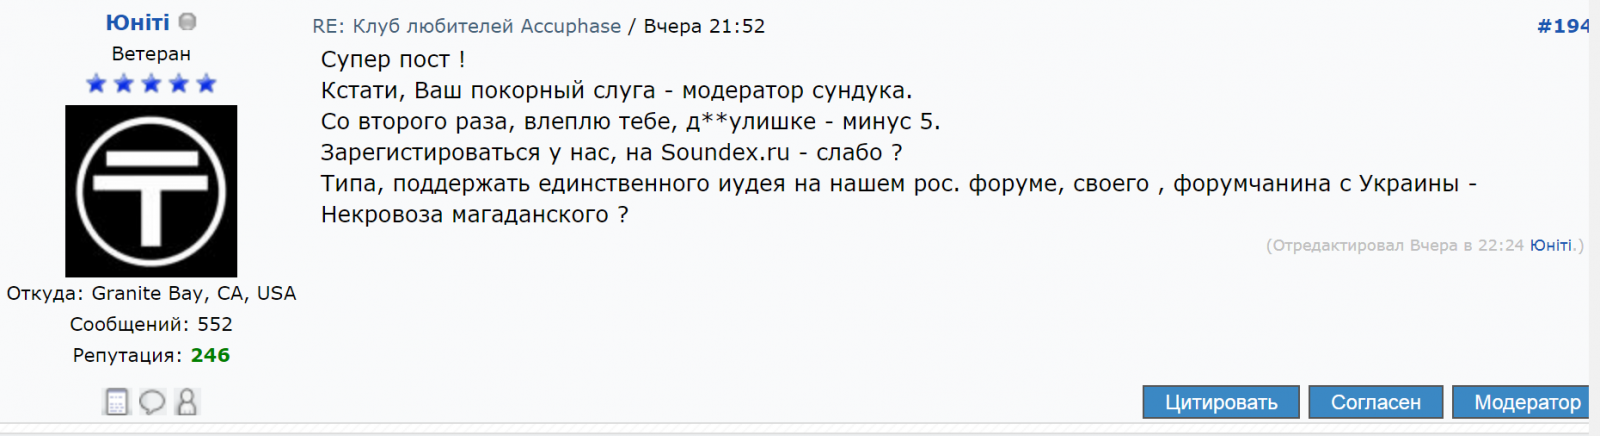The image size is (1600, 436).
Task: Click the calculator-style icon under the profile
Action: [117, 402]
